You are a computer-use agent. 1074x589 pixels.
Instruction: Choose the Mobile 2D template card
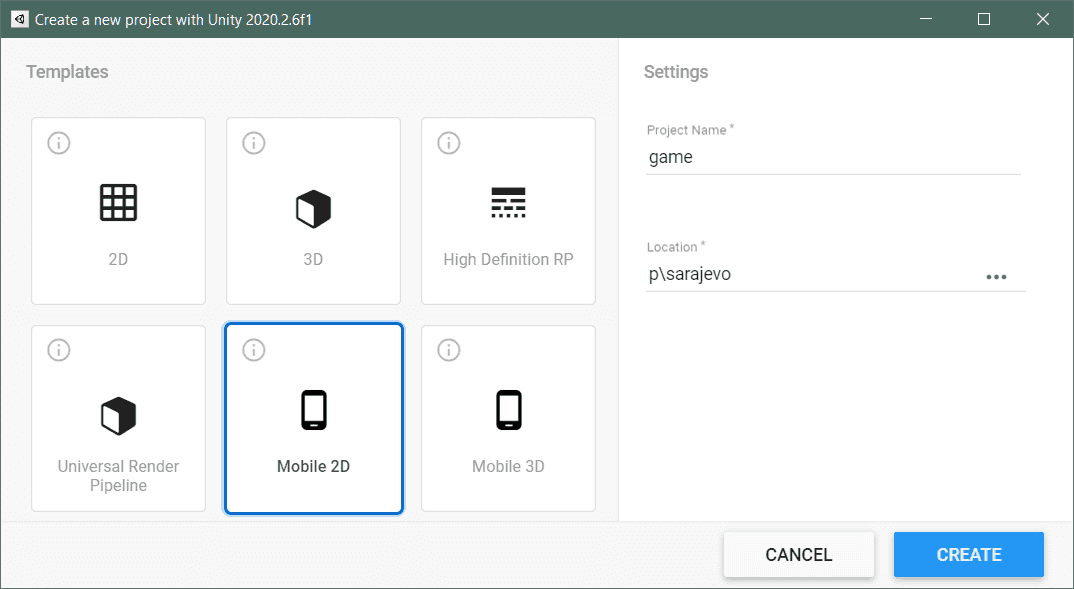(313, 418)
